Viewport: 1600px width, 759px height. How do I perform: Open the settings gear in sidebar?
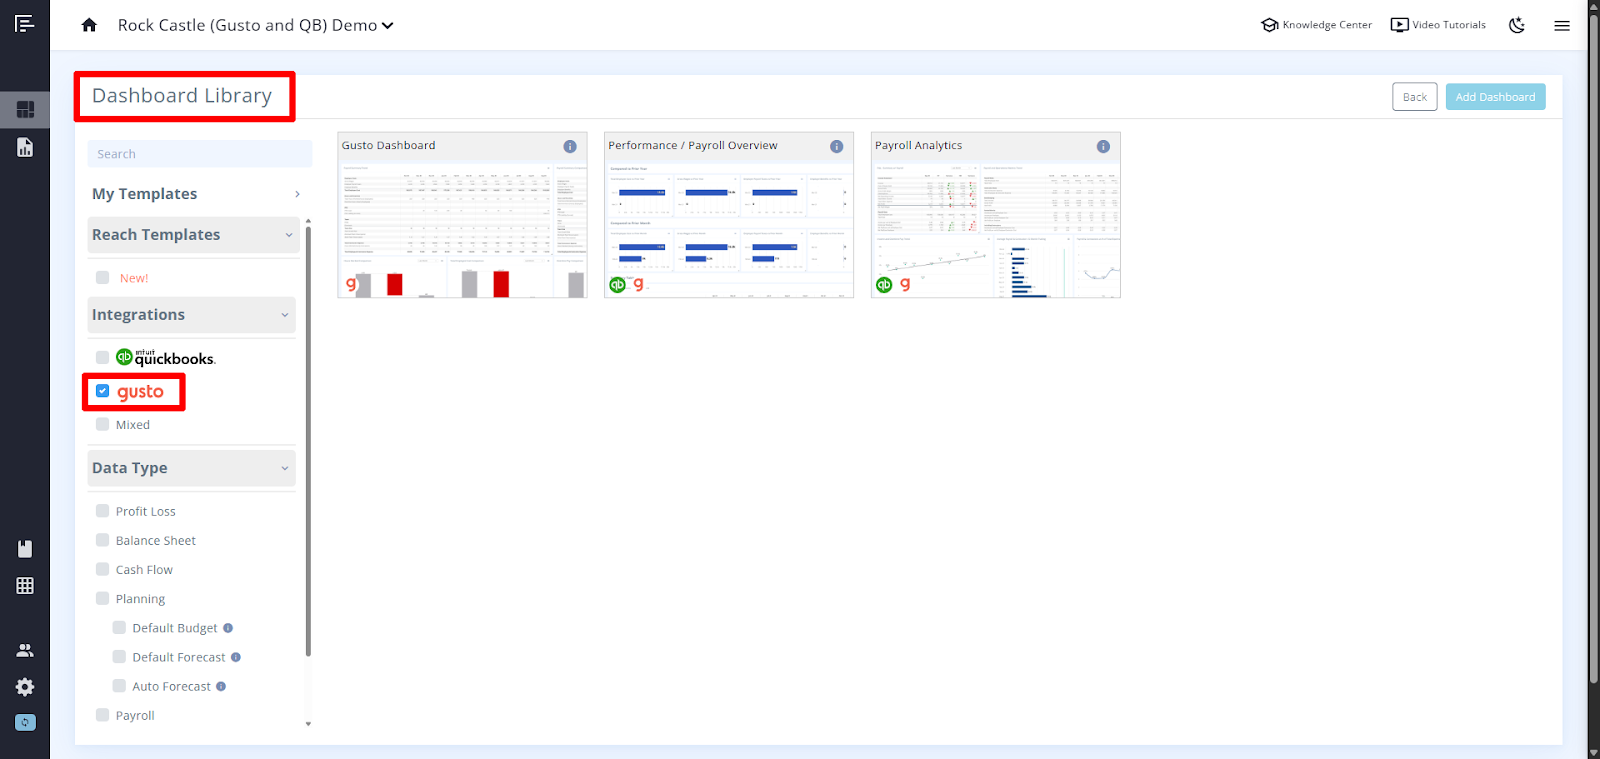coord(25,687)
